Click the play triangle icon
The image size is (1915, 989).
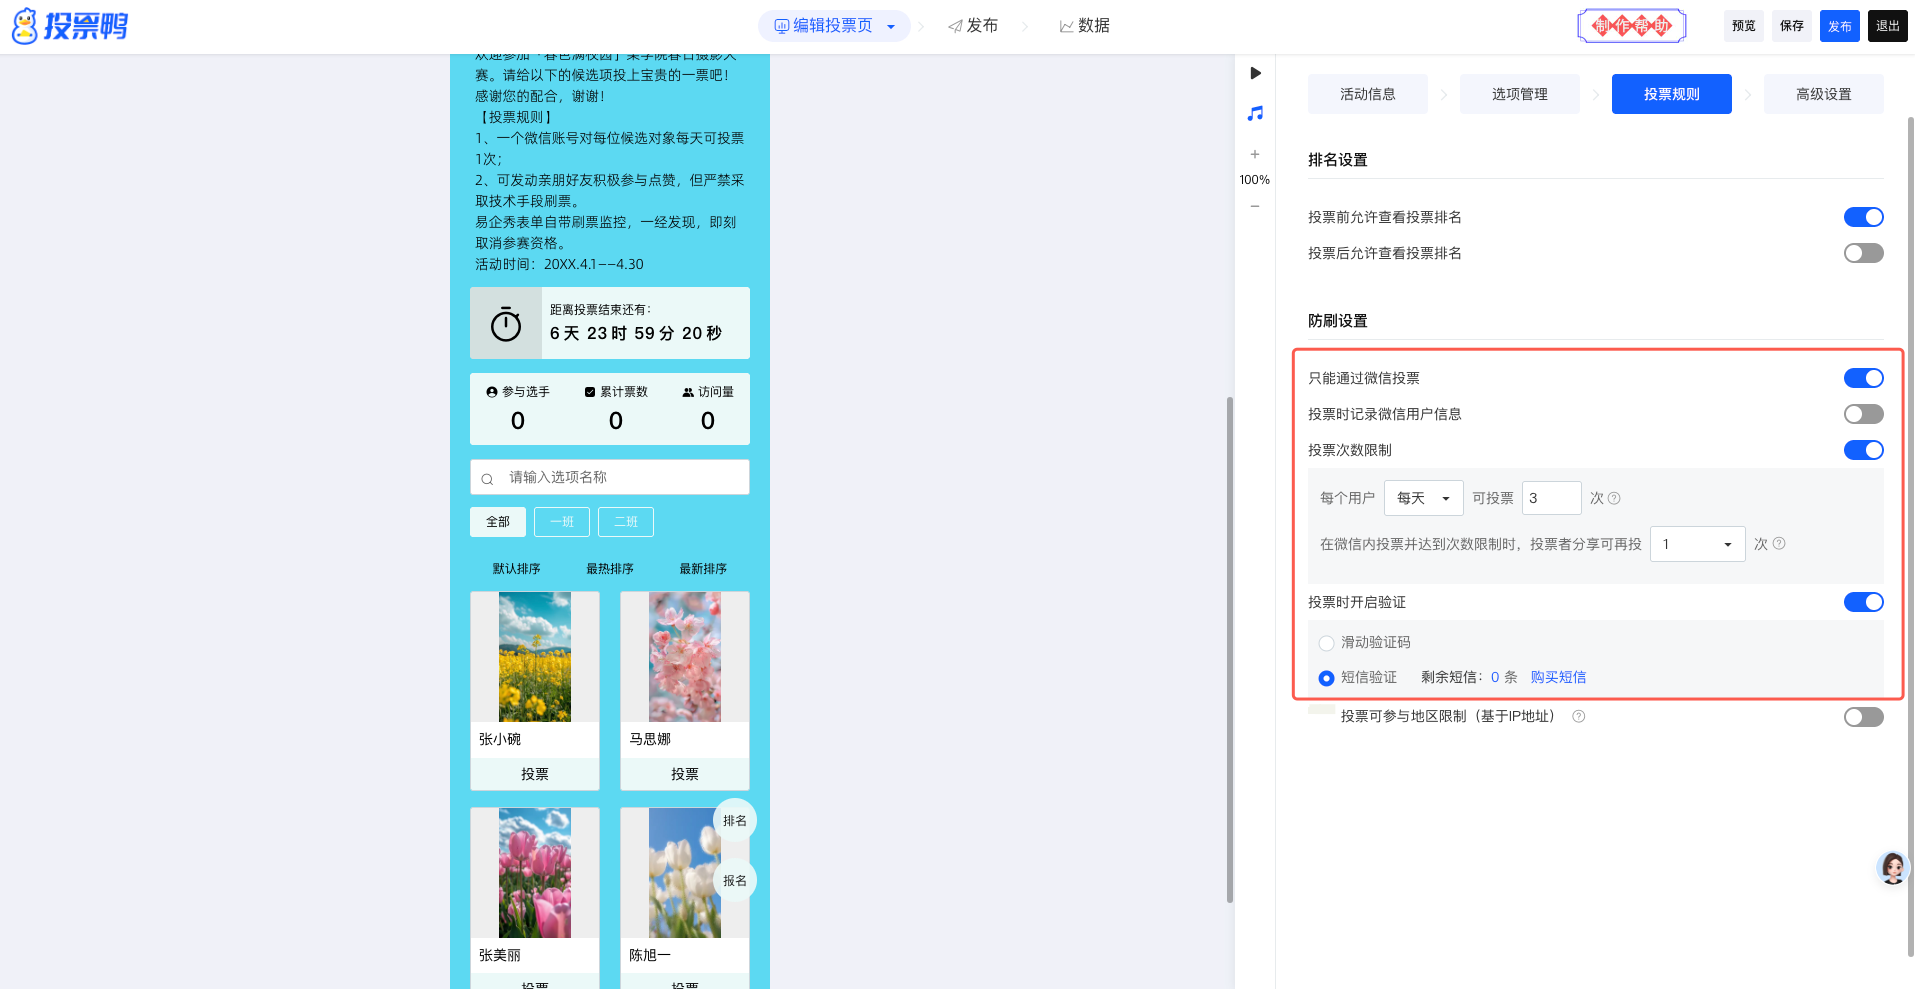click(1255, 73)
